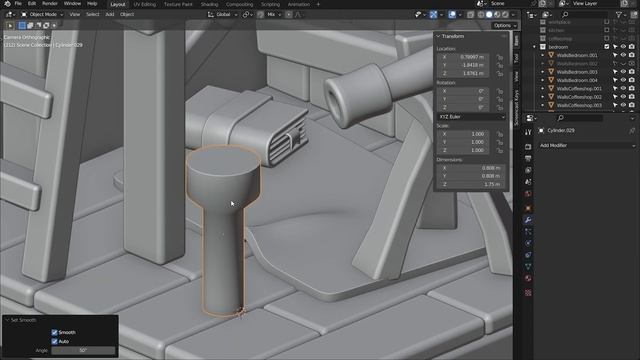640x360 pixels.
Task: Switch to the Texture Paint workspace tab
Action: (x=178, y=4)
